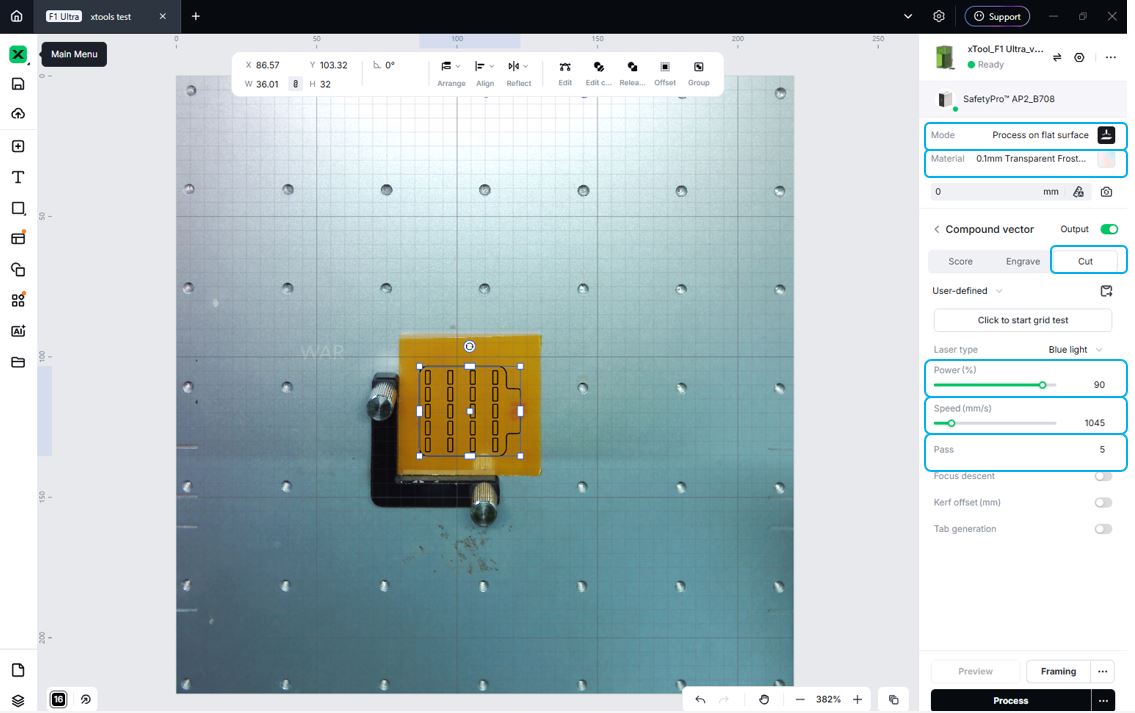The width and height of the screenshot is (1135, 713).
Task: Click the Edit nodes tool
Action: pos(565,72)
